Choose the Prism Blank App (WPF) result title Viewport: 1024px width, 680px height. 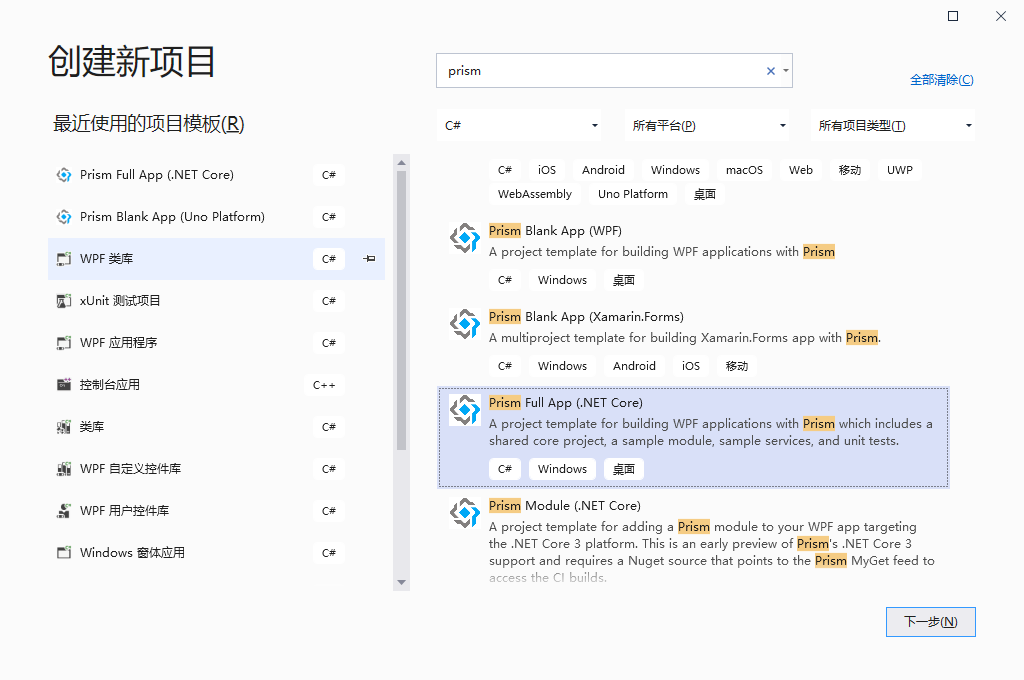(x=555, y=231)
